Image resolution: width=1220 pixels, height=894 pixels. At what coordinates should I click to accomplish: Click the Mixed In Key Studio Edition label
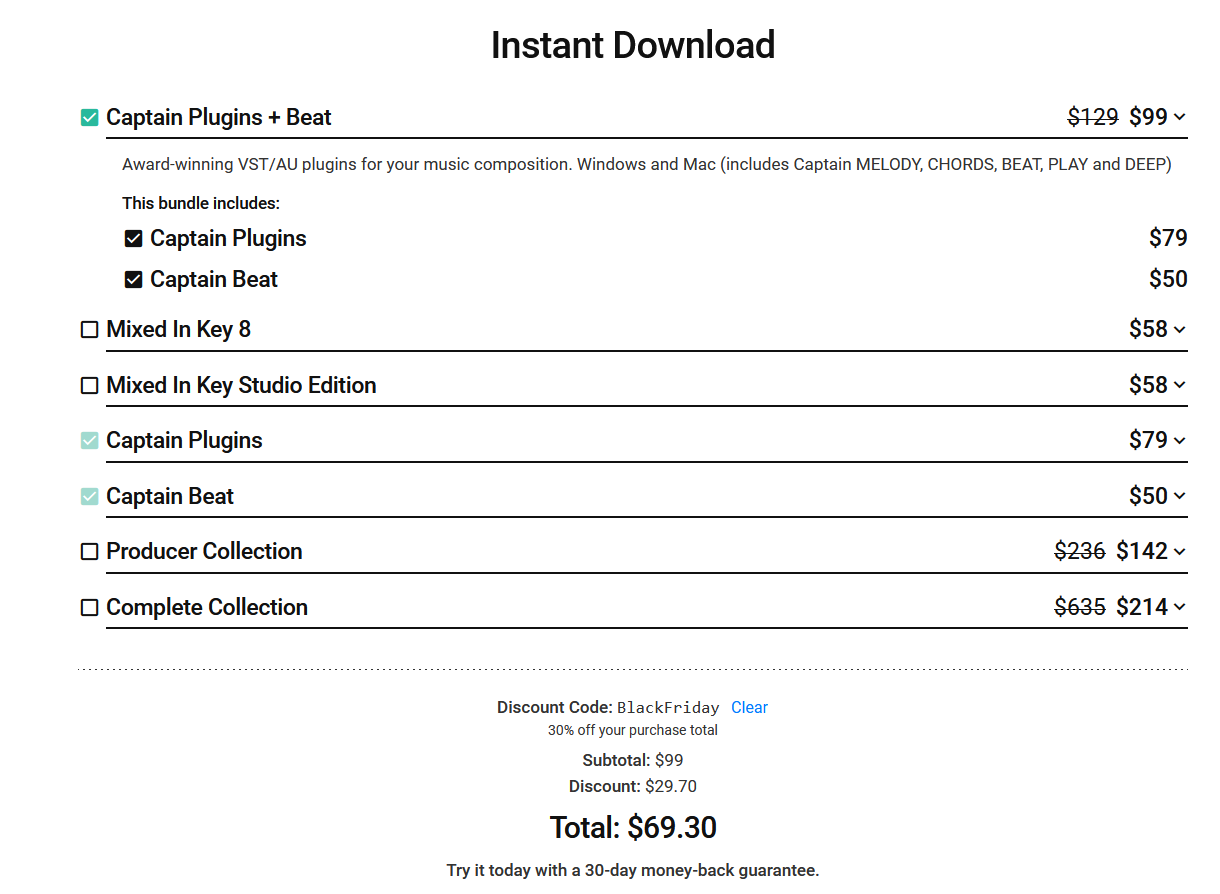click(x=242, y=386)
